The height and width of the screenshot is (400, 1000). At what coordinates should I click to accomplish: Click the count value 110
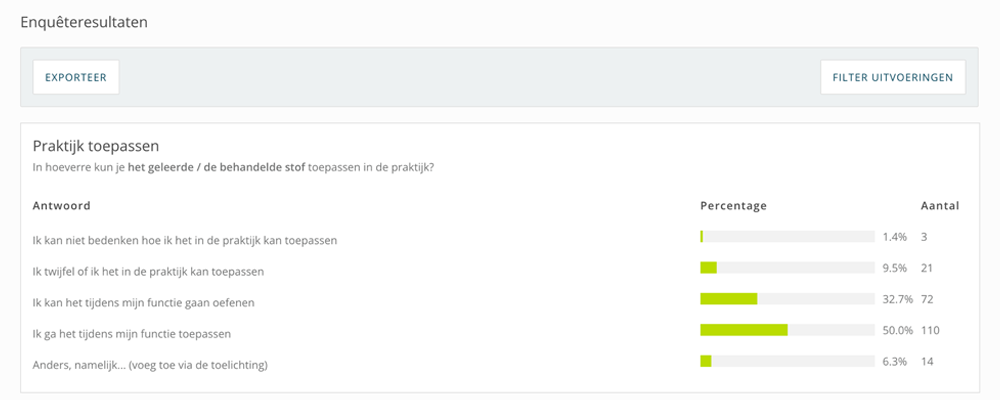[931, 330]
